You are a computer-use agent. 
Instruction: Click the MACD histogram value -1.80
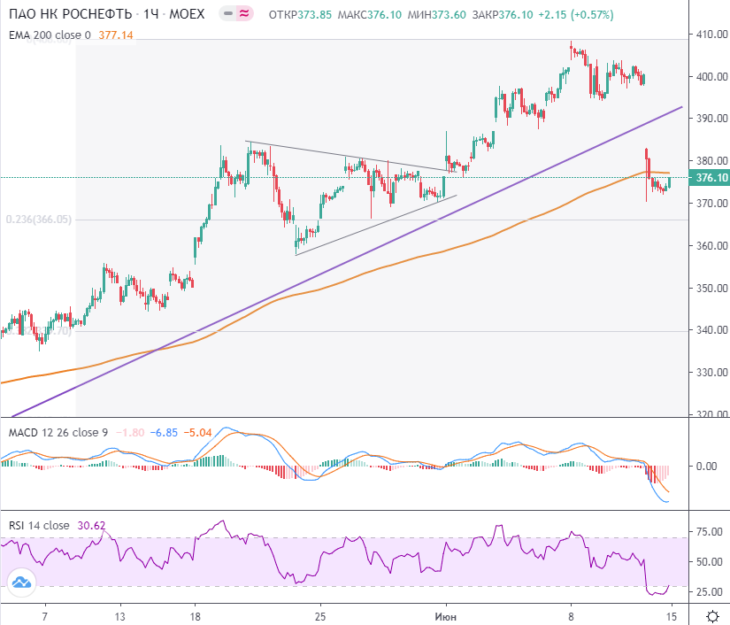point(130,433)
